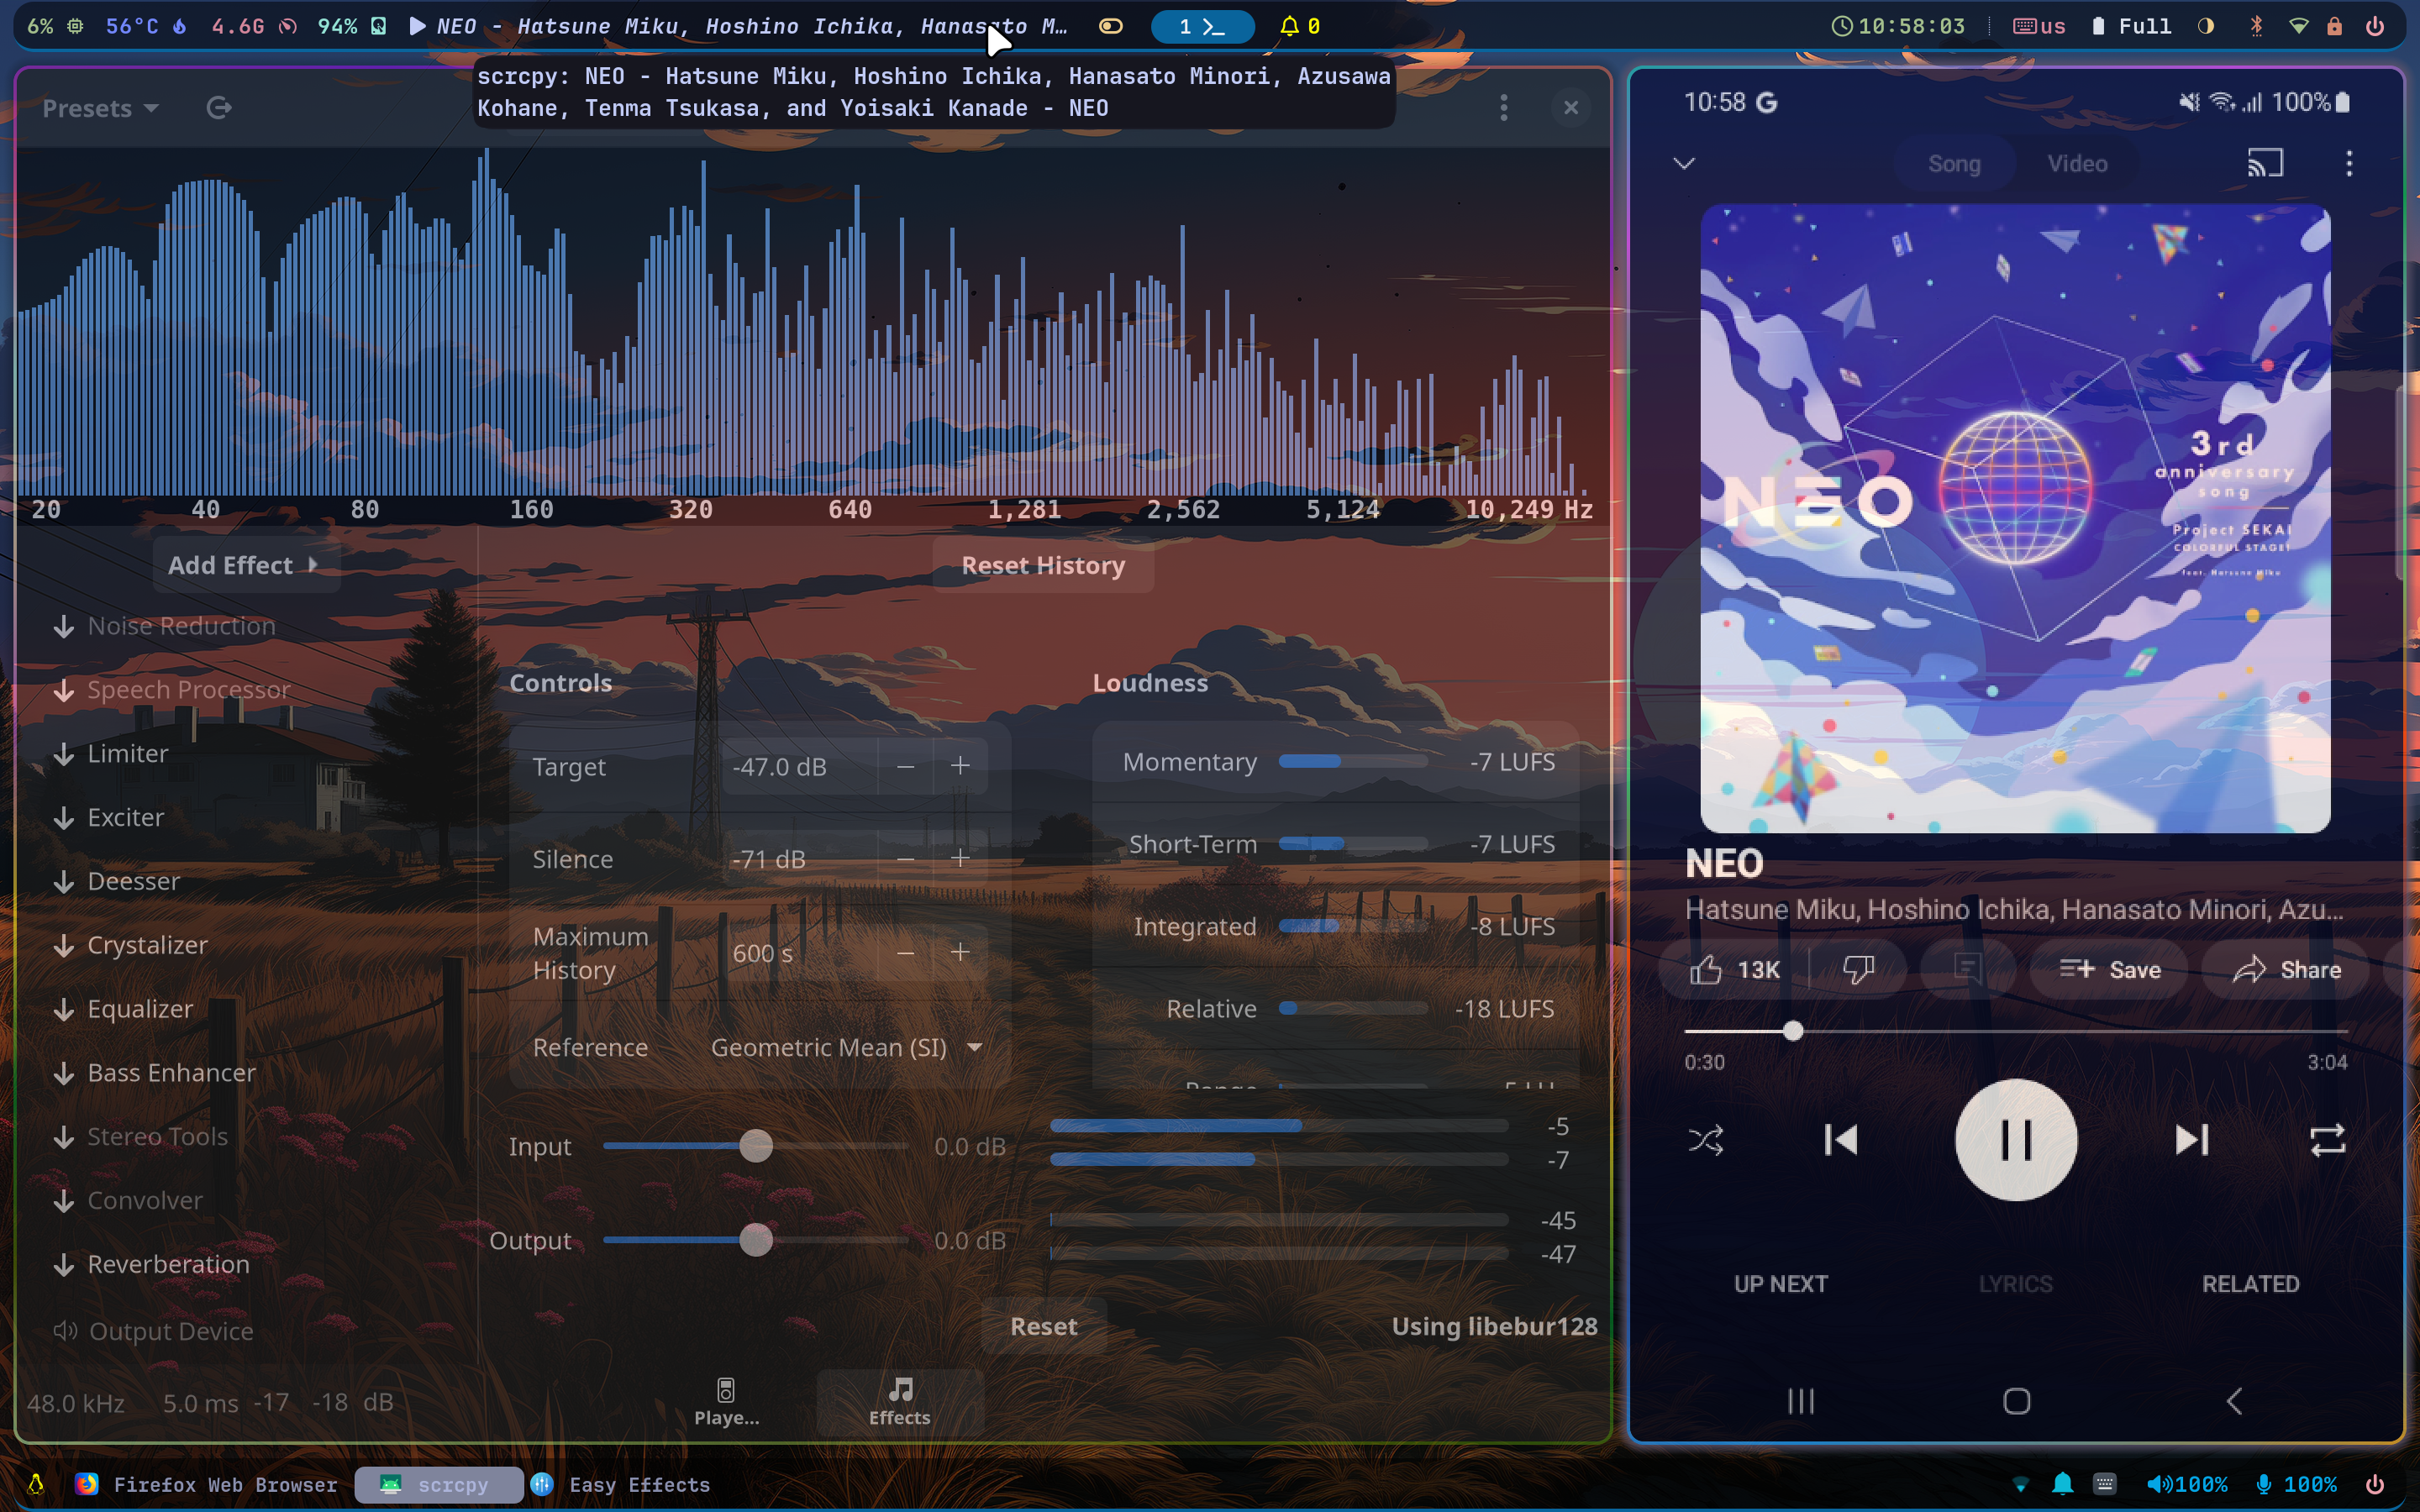This screenshot has height=1512, width=2420.
Task: Tap Android back button
Action: pos(2234,1402)
